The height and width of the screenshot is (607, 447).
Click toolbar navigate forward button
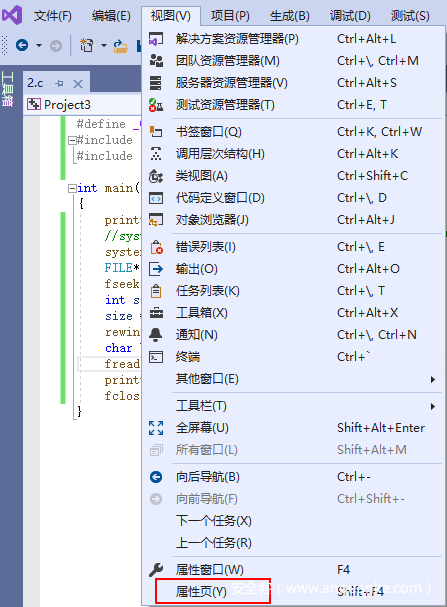point(56,46)
